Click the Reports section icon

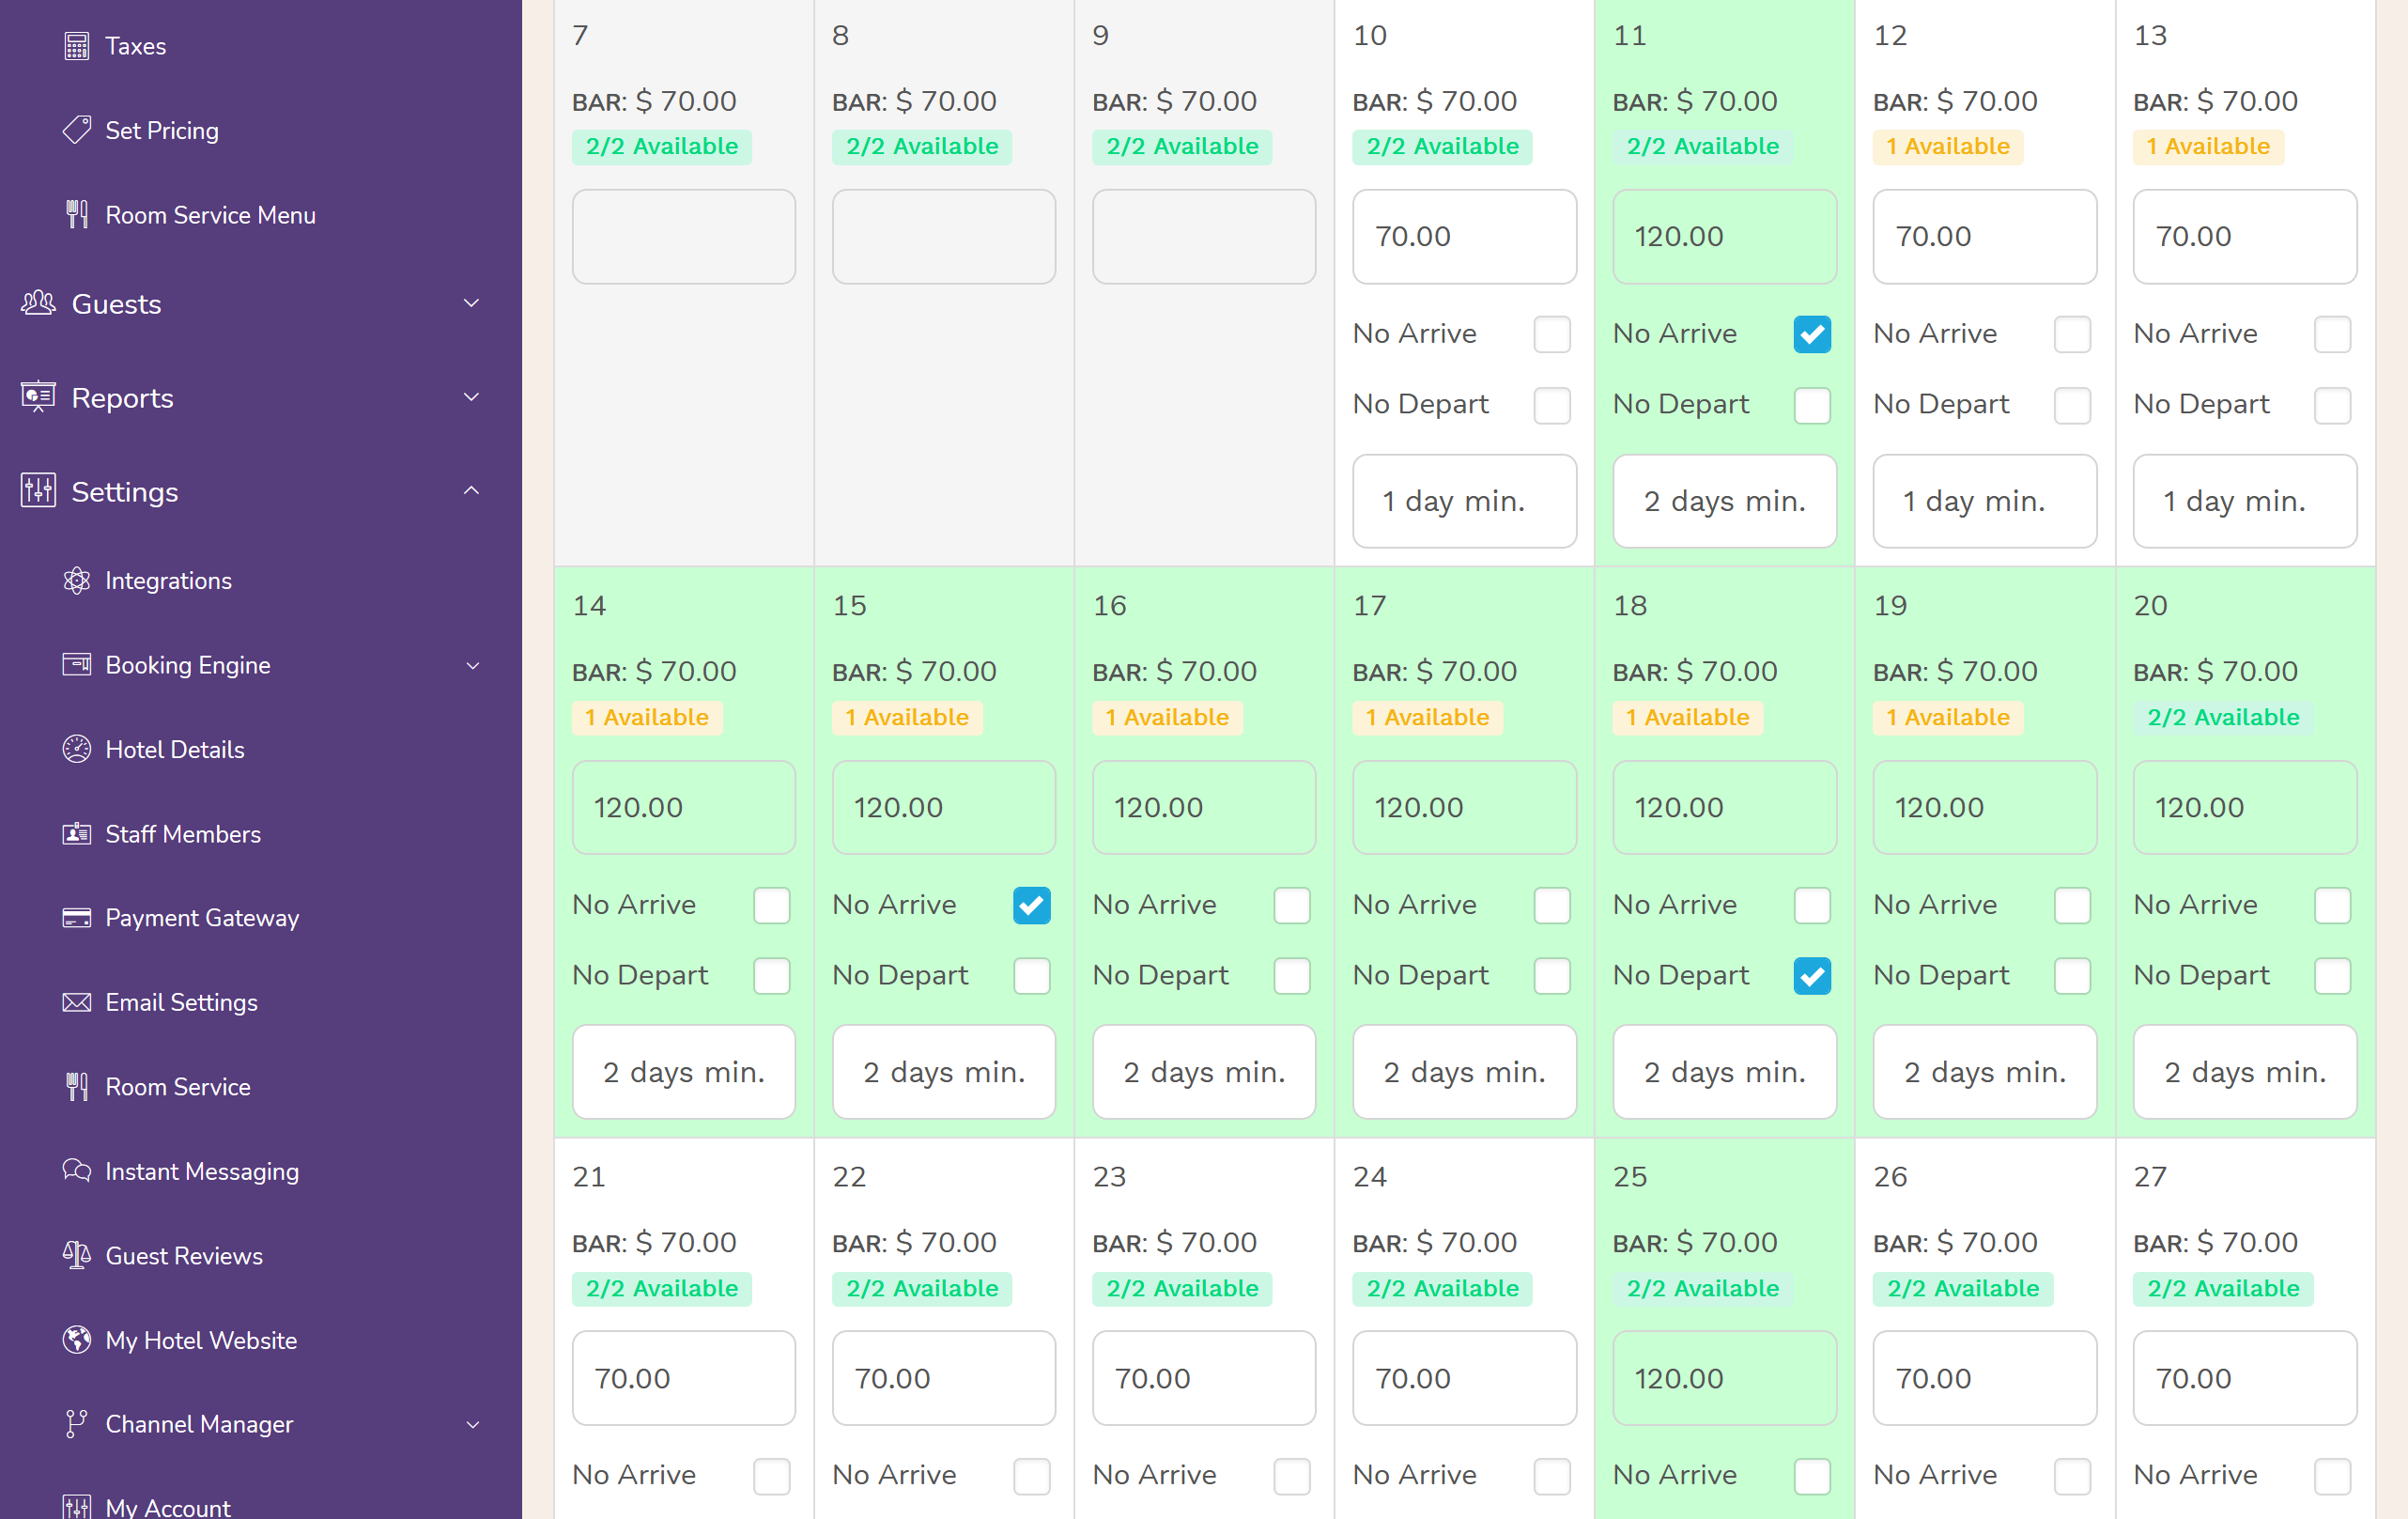(x=37, y=399)
